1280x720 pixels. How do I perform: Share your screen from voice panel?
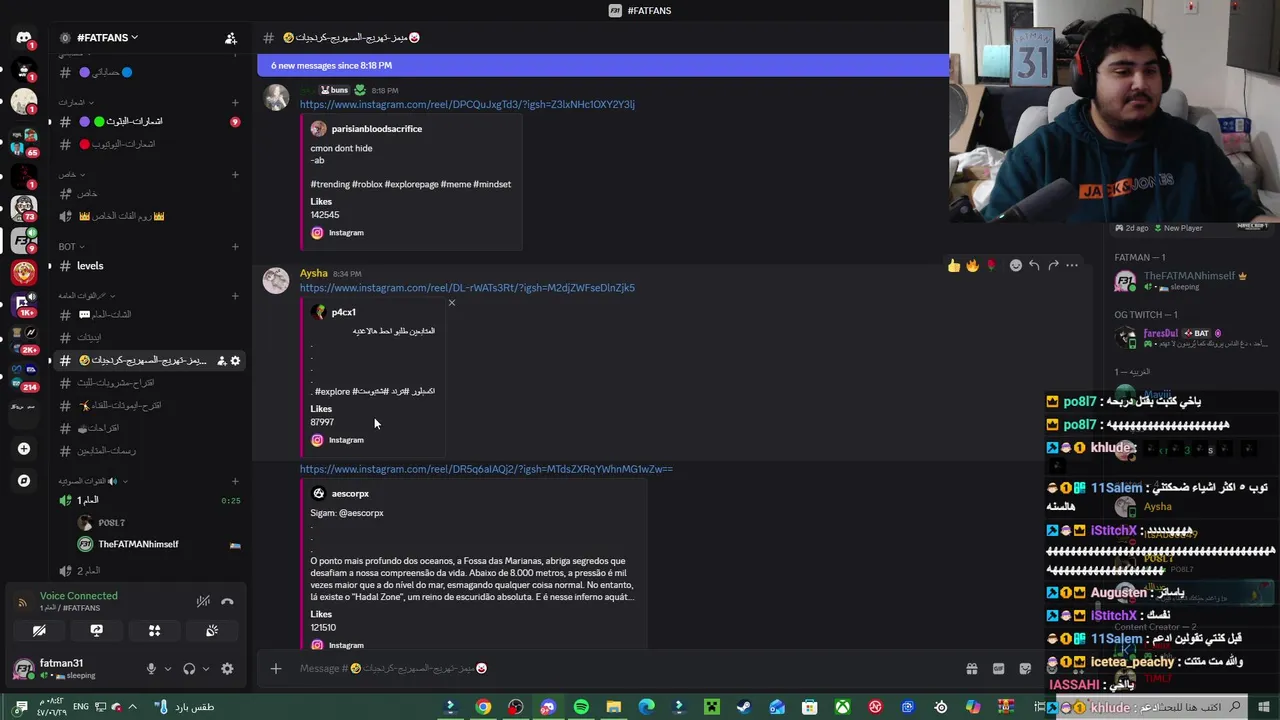[97, 631]
